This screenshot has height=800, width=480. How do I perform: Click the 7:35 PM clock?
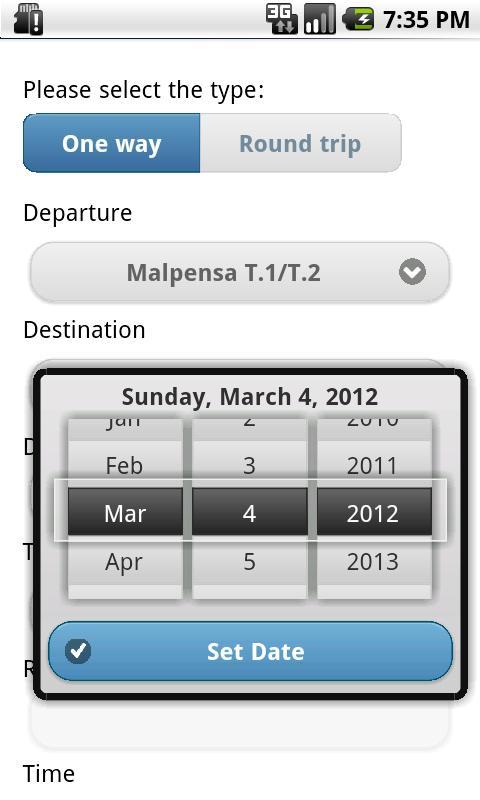(x=426, y=20)
